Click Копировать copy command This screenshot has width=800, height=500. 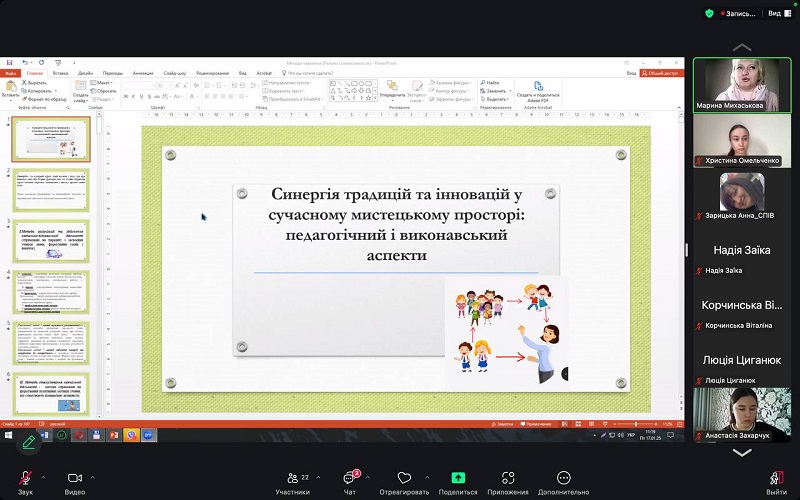tap(37, 91)
